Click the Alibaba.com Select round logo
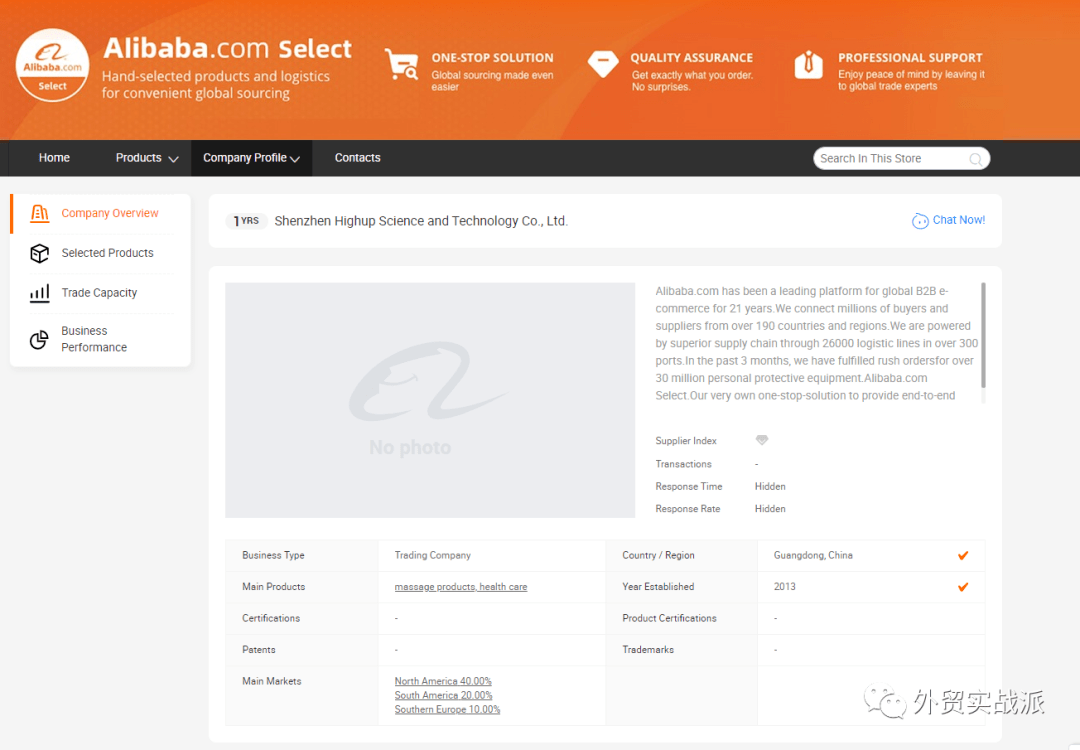 (x=52, y=65)
